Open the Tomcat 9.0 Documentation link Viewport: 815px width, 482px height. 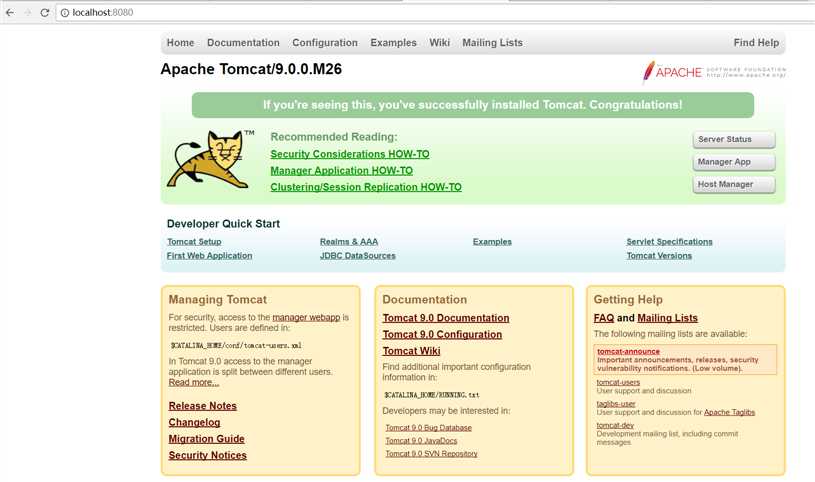446,318
